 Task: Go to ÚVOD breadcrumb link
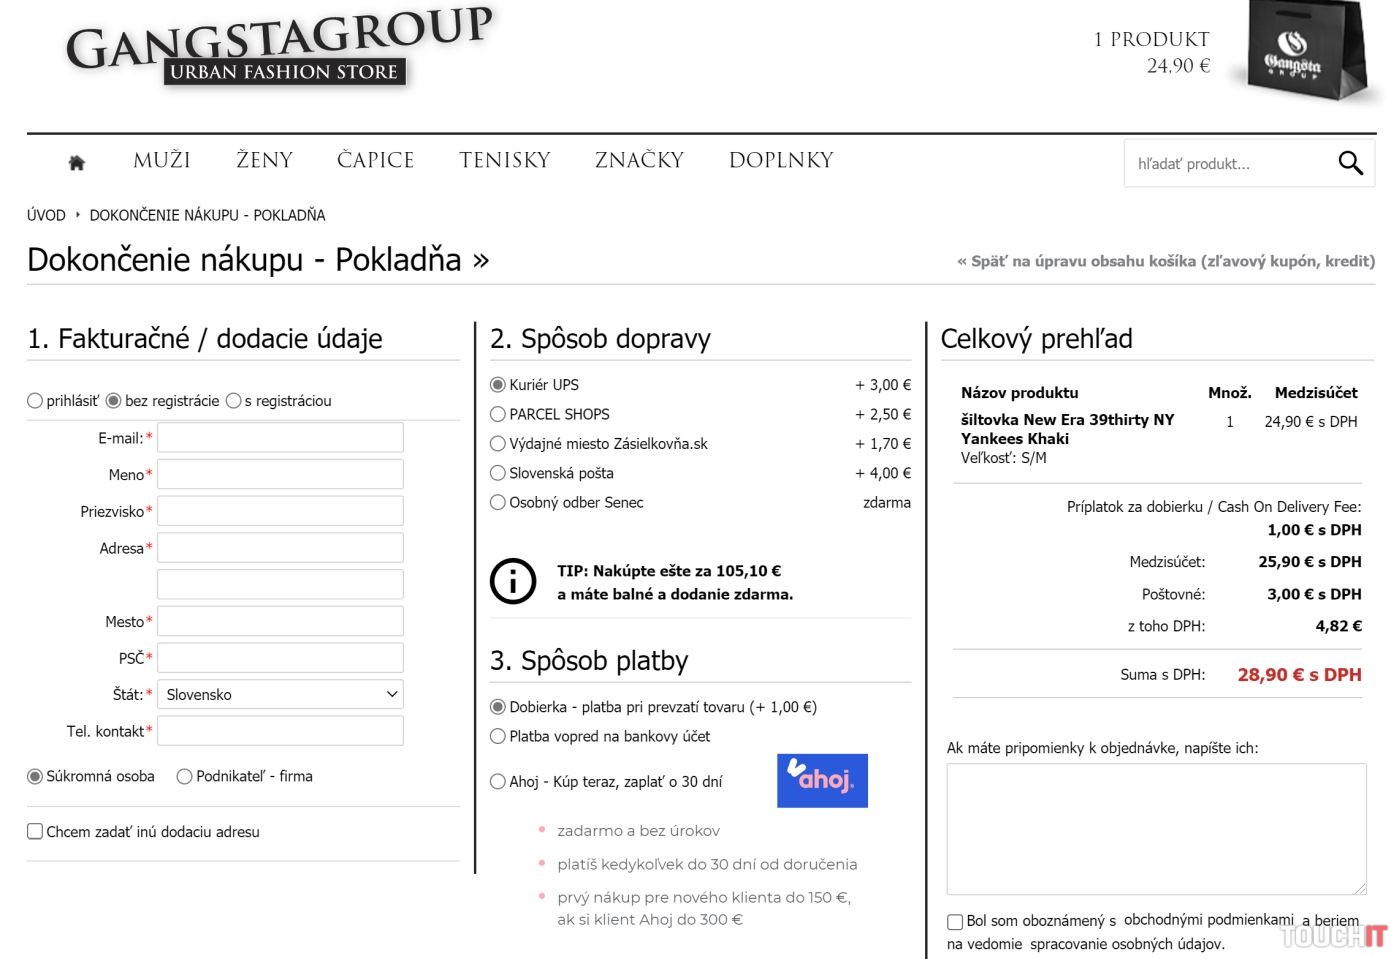point(46,215)
